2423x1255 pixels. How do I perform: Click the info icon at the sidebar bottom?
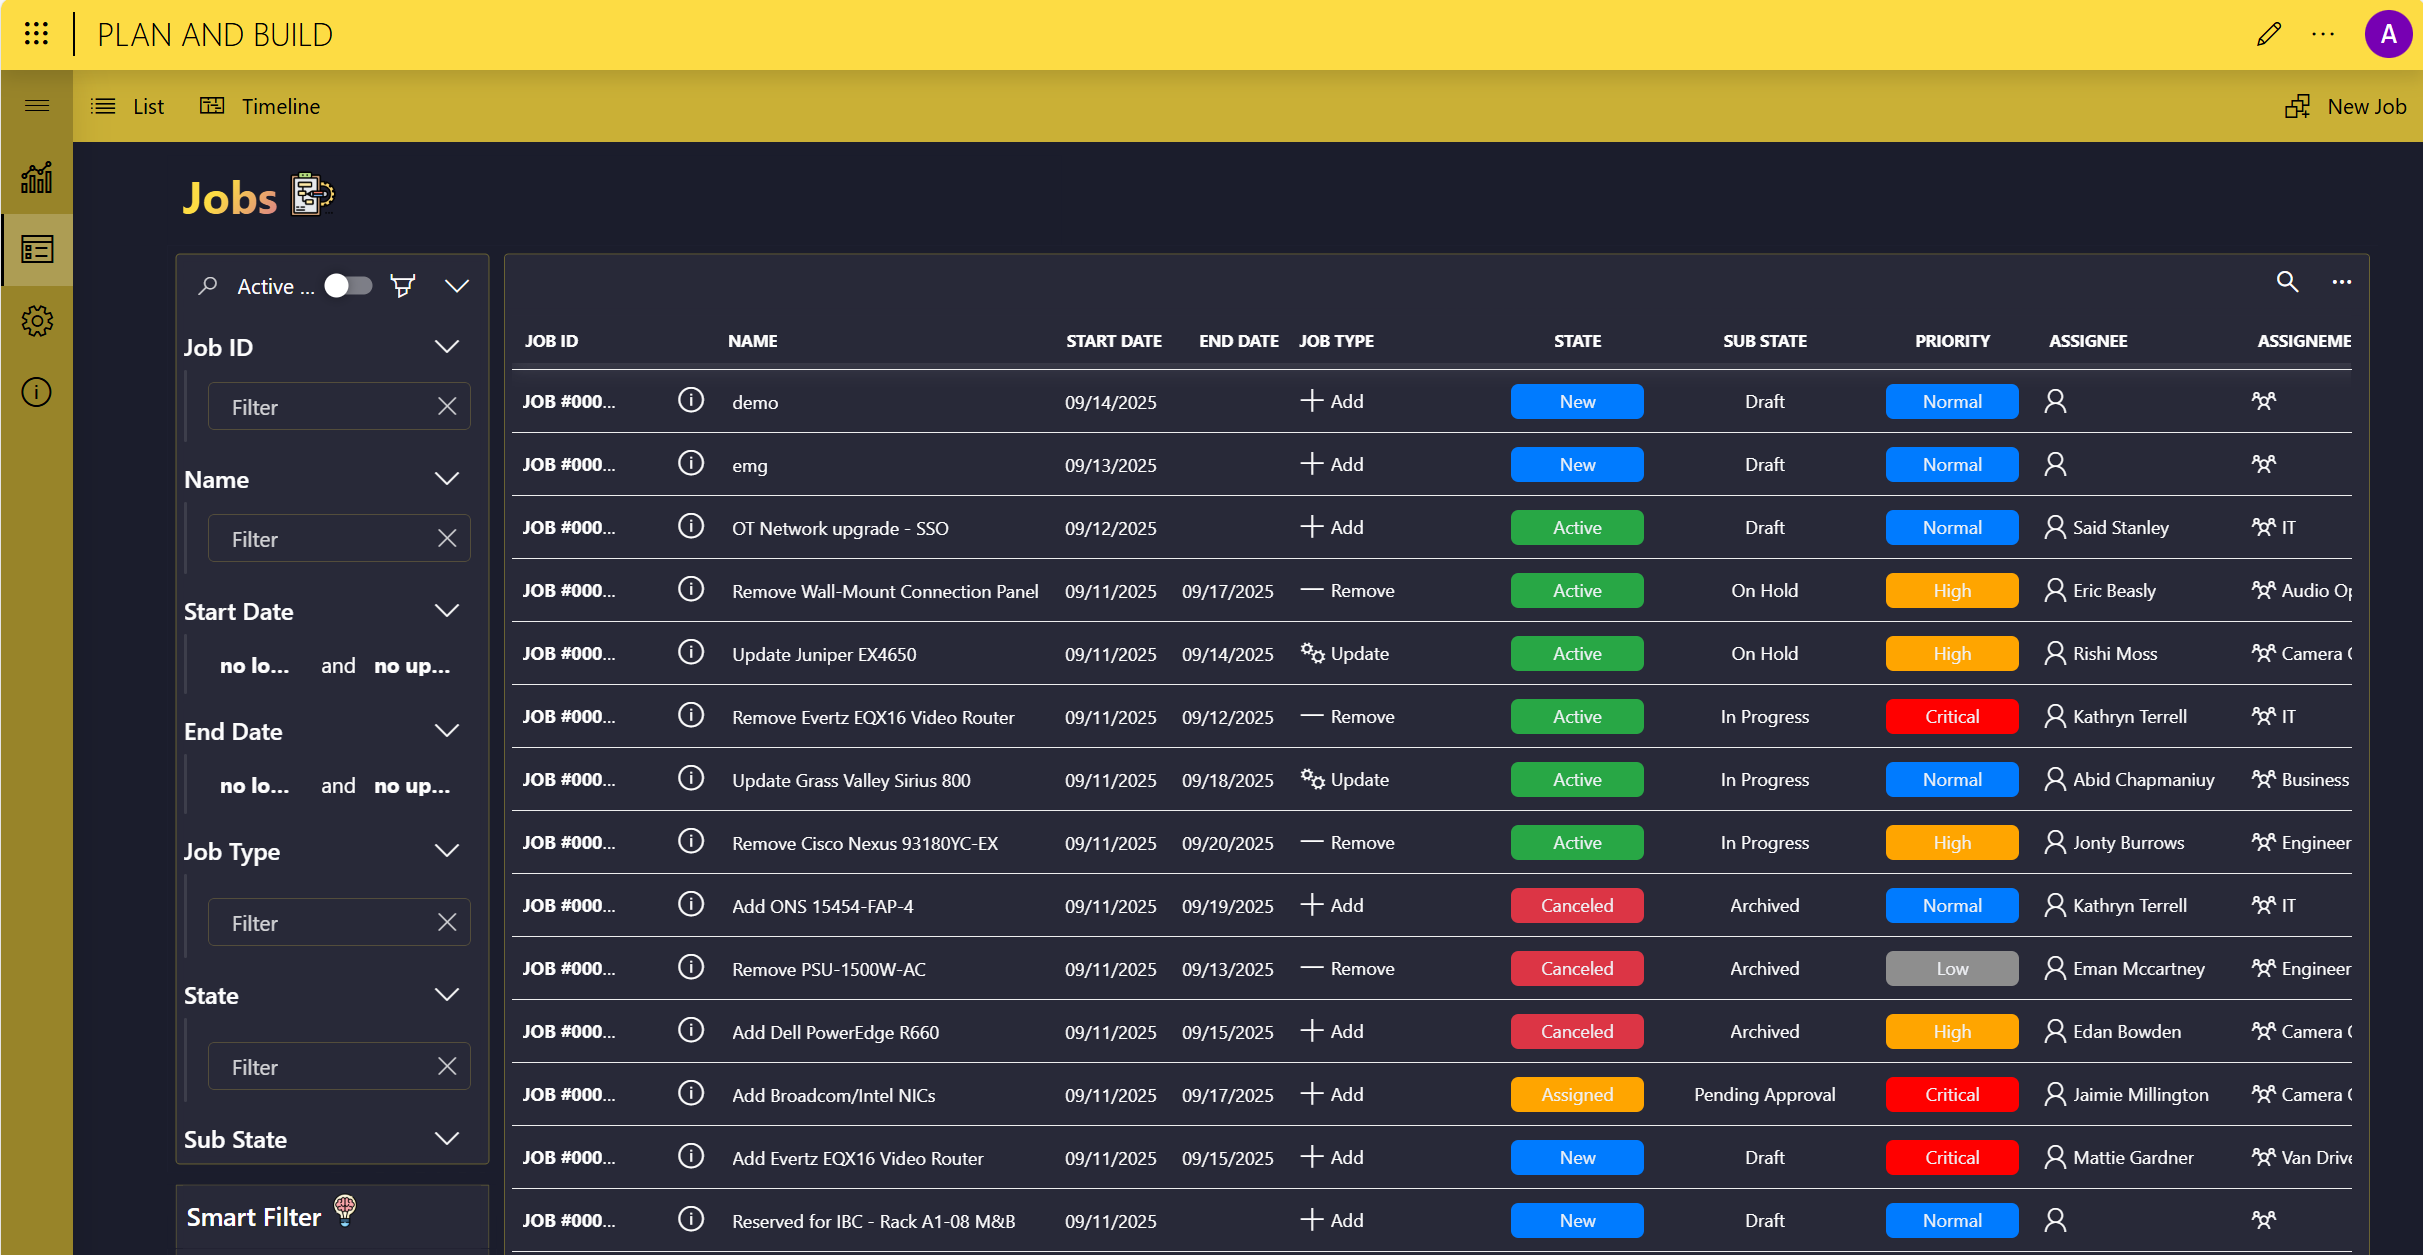(x=36, y=392)
